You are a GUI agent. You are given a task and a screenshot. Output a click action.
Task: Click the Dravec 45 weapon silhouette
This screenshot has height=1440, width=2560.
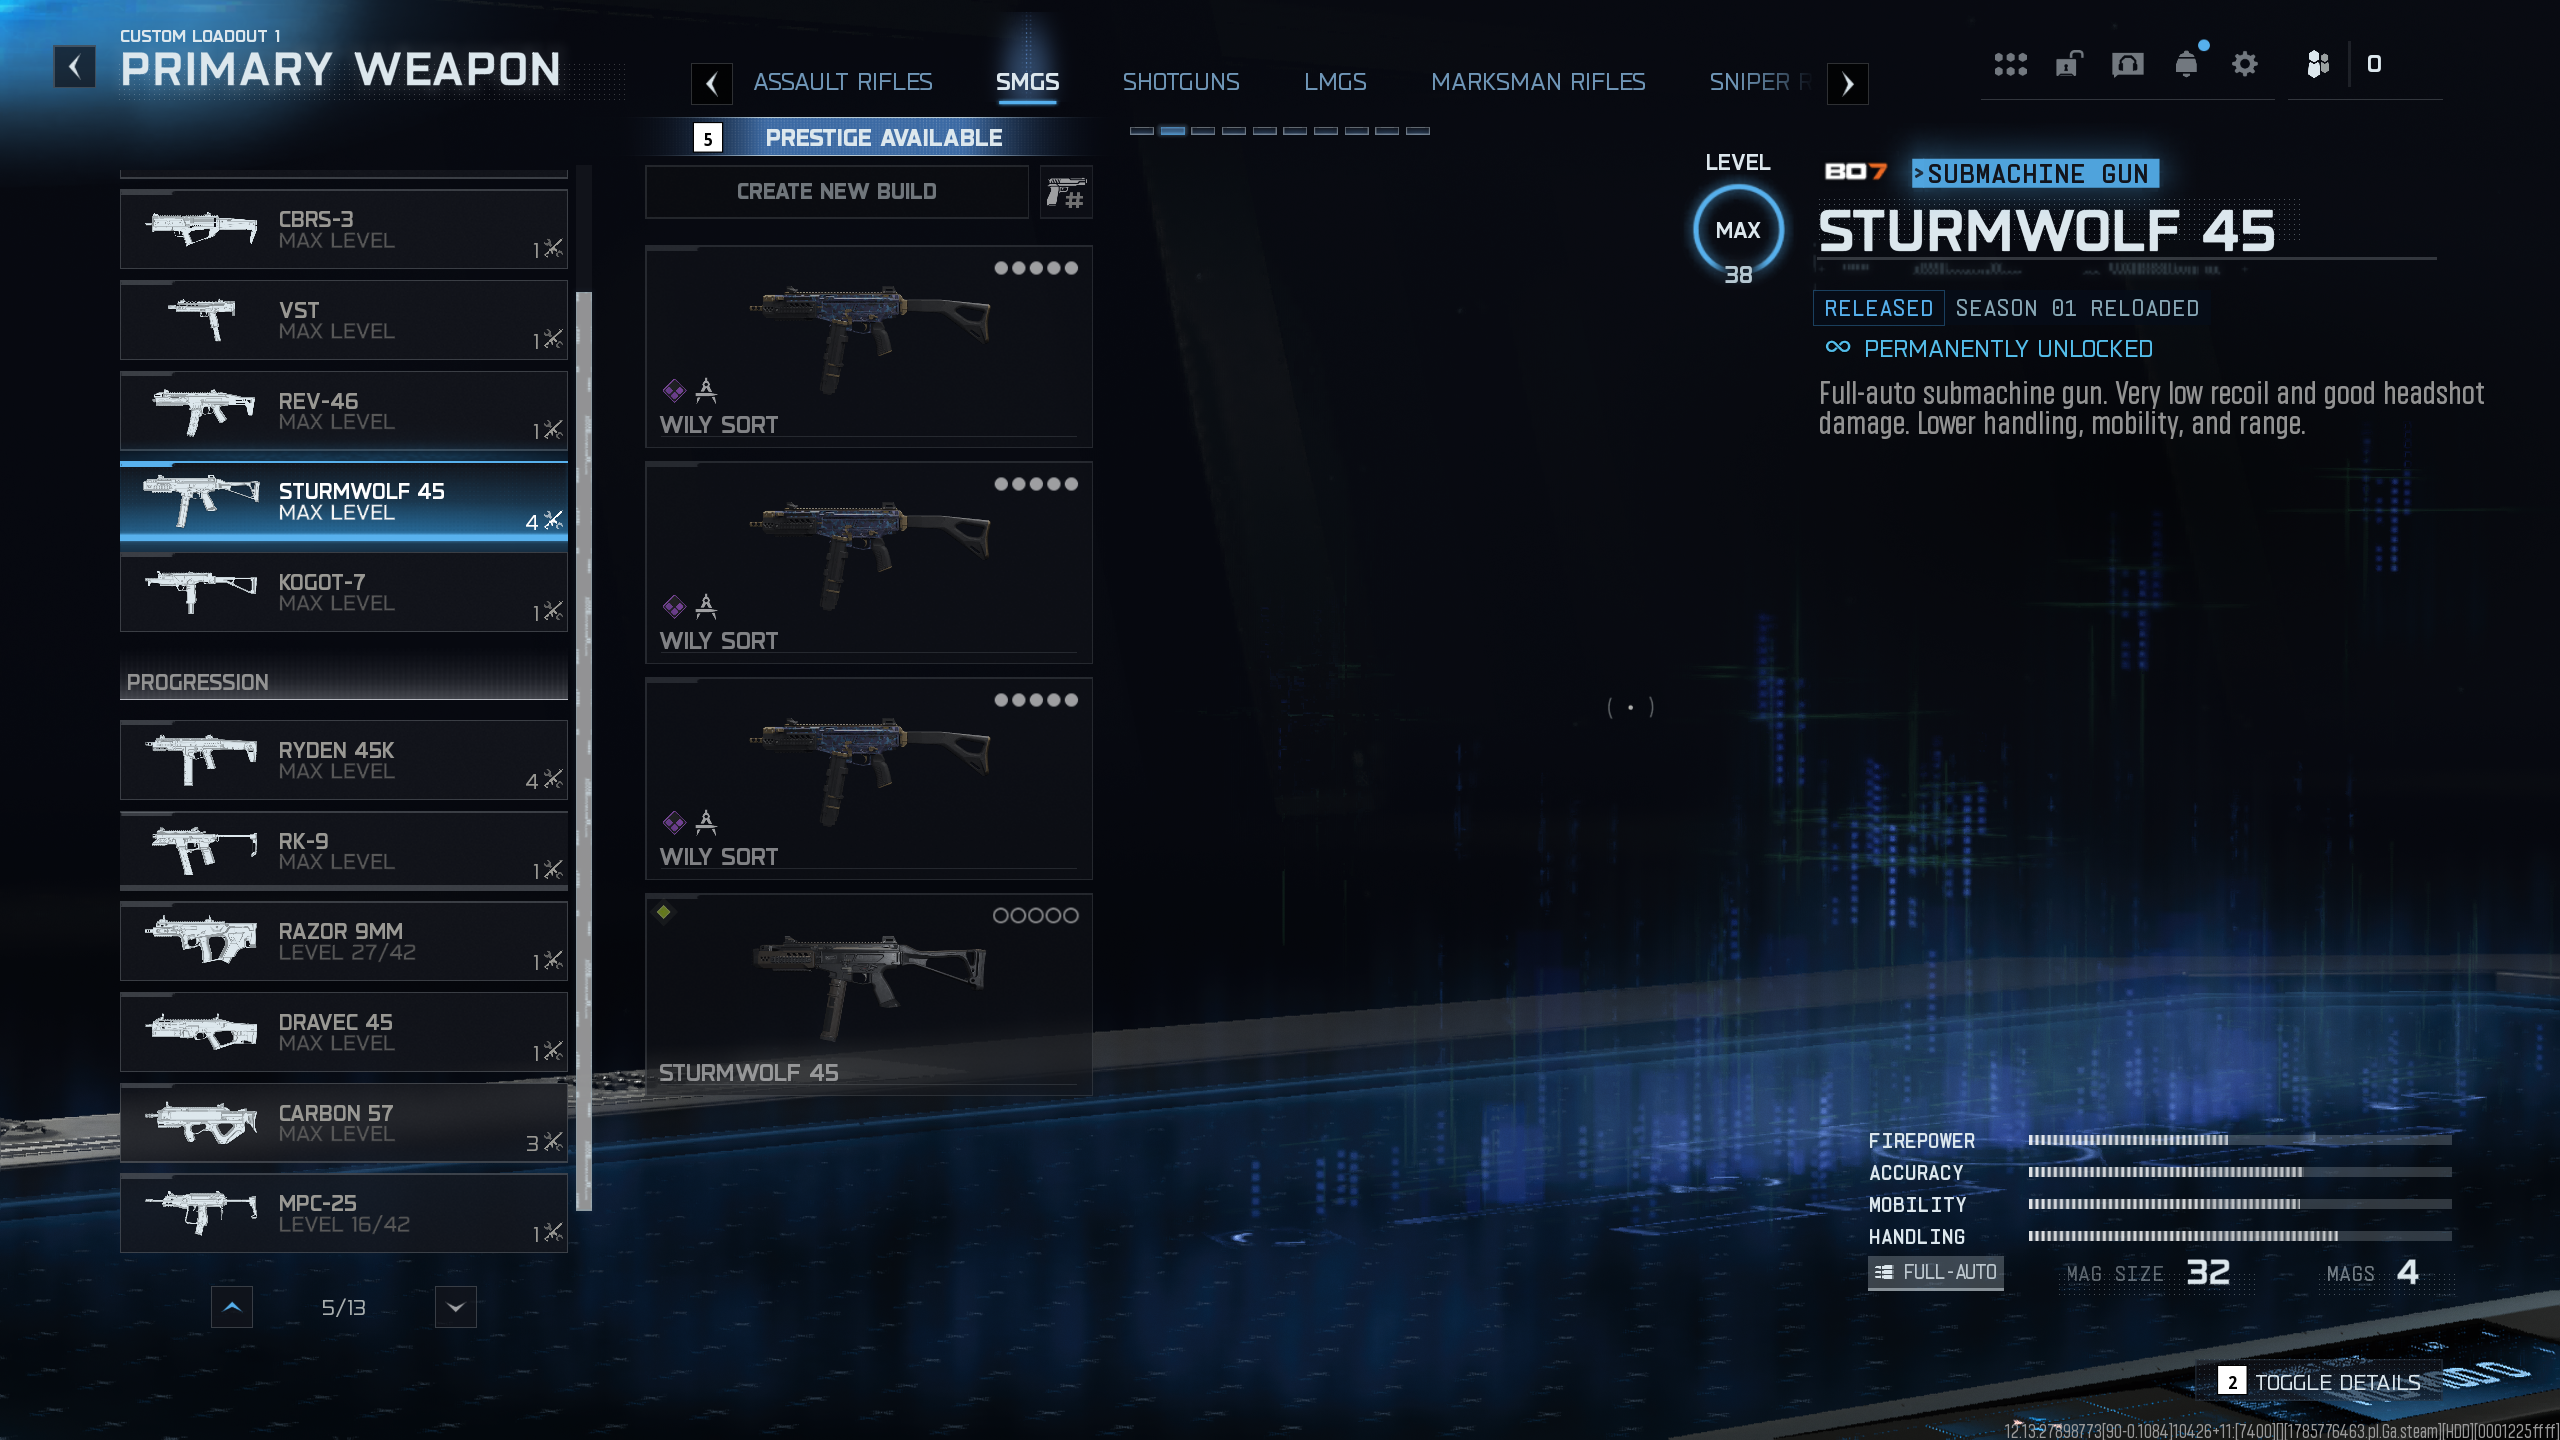point(201,1031)
